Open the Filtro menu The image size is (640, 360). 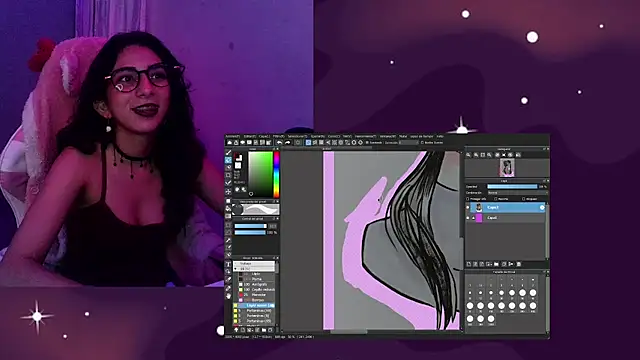(278, 136)
